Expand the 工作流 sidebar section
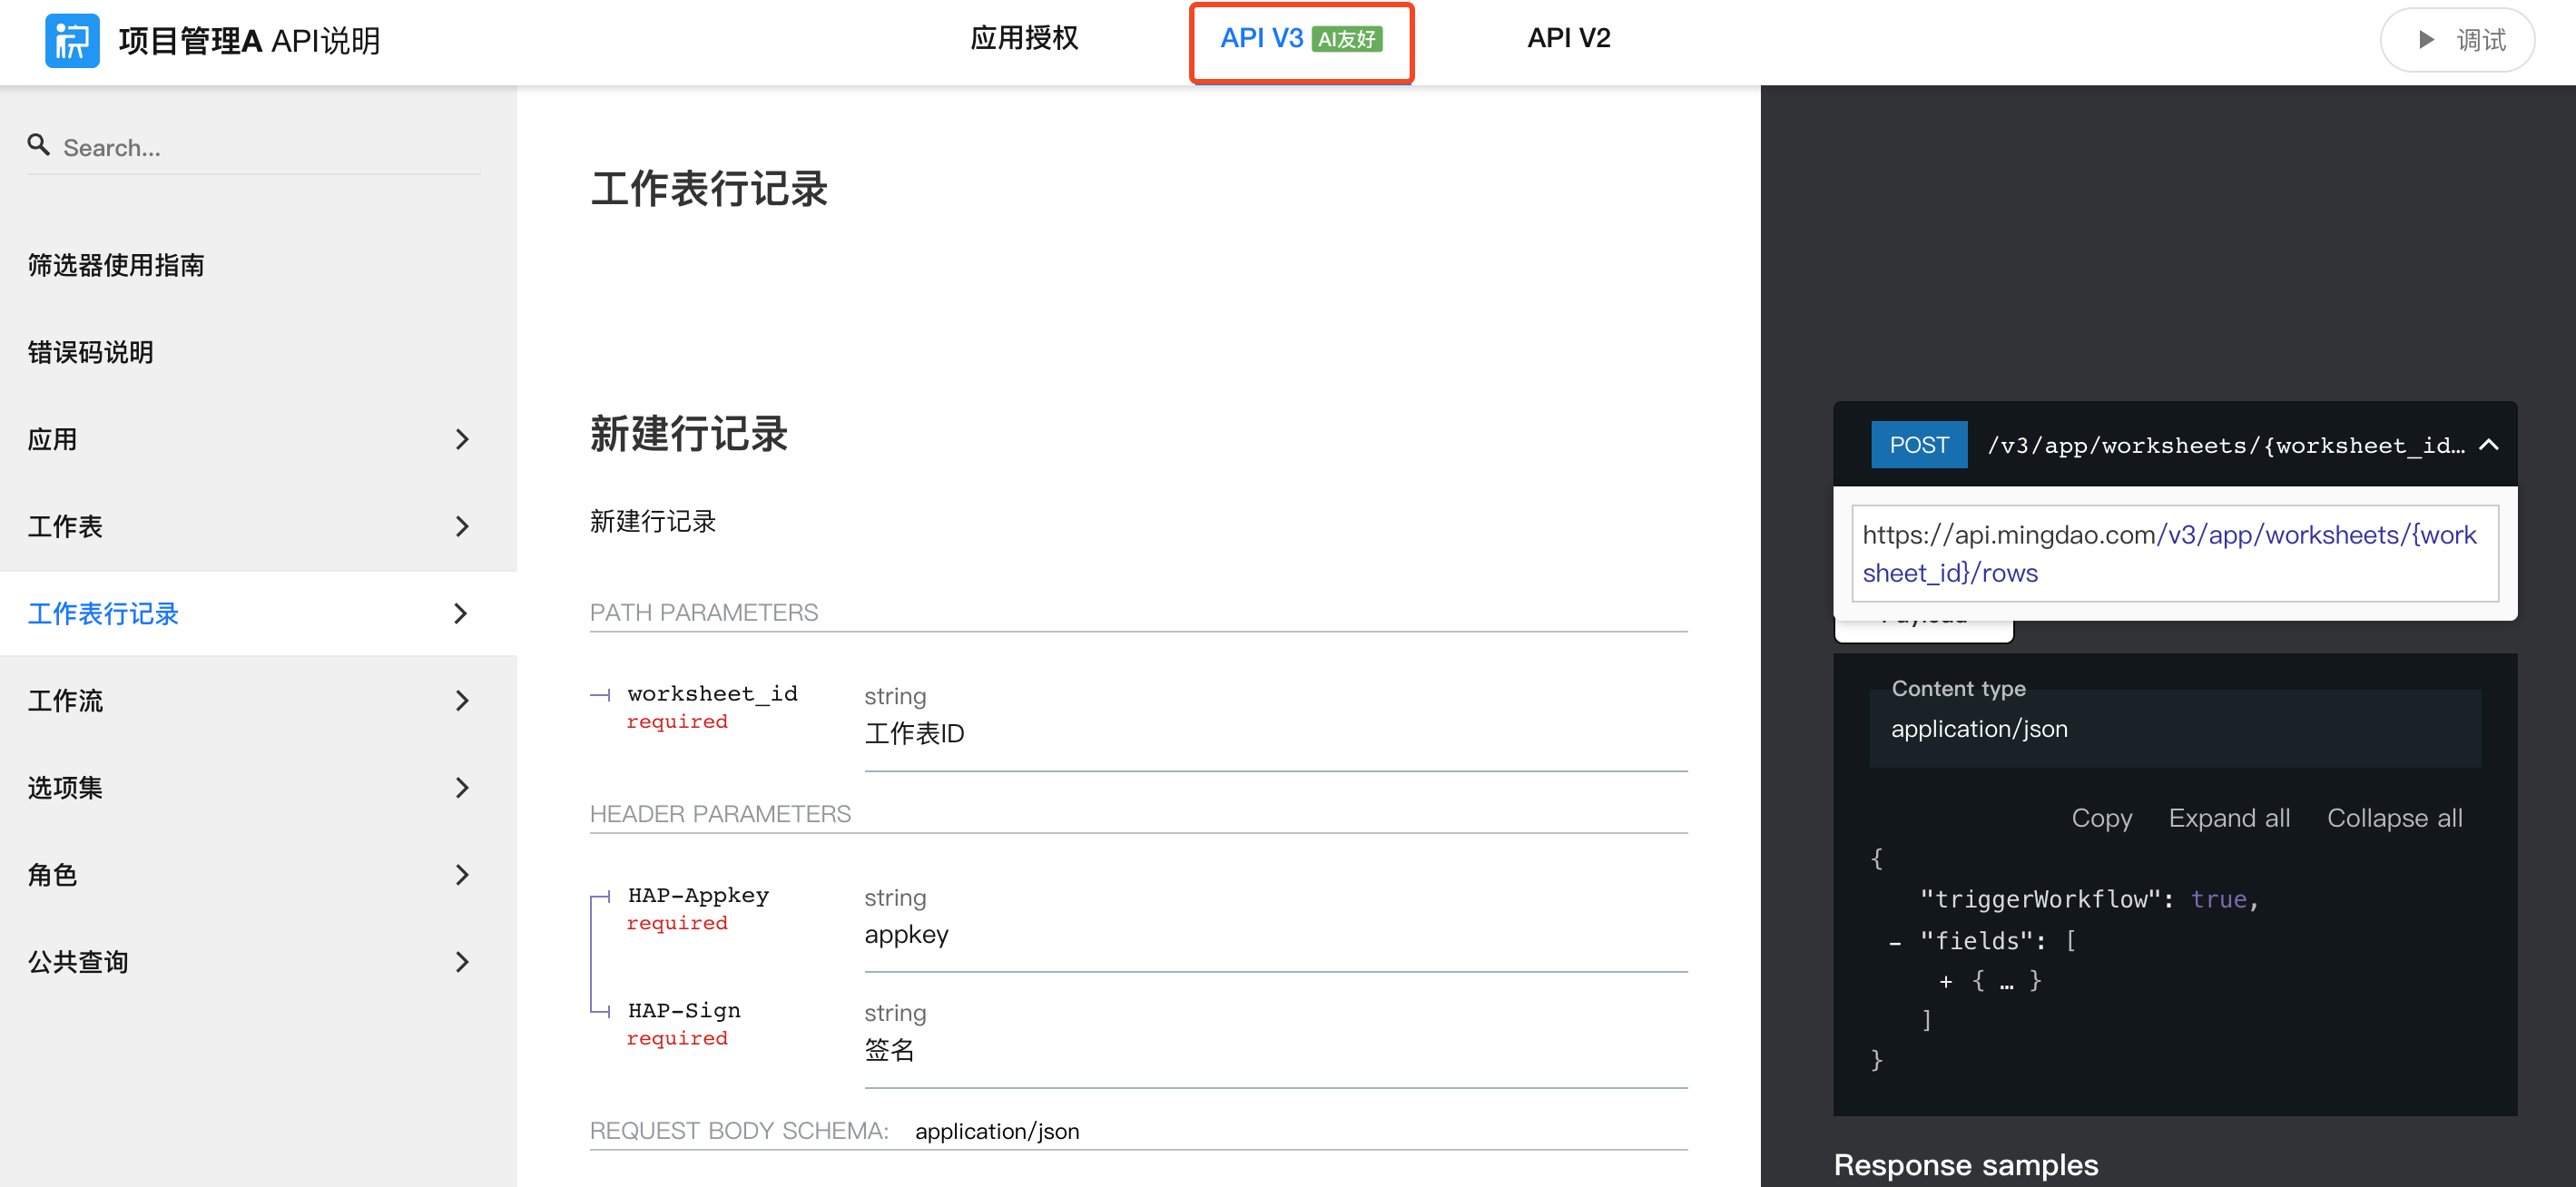The image size is (2576, 1187). (461, 701)
